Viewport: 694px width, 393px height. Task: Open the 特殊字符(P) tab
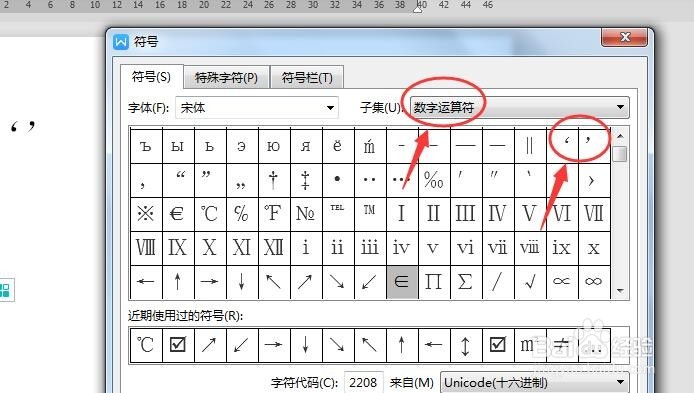(226, 78)
